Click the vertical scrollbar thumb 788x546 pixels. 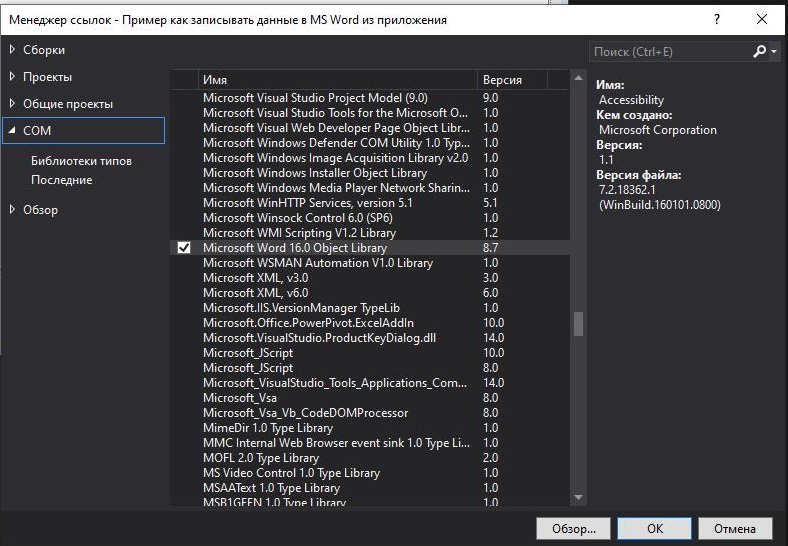pyautogui.click(x=578, y=324)
